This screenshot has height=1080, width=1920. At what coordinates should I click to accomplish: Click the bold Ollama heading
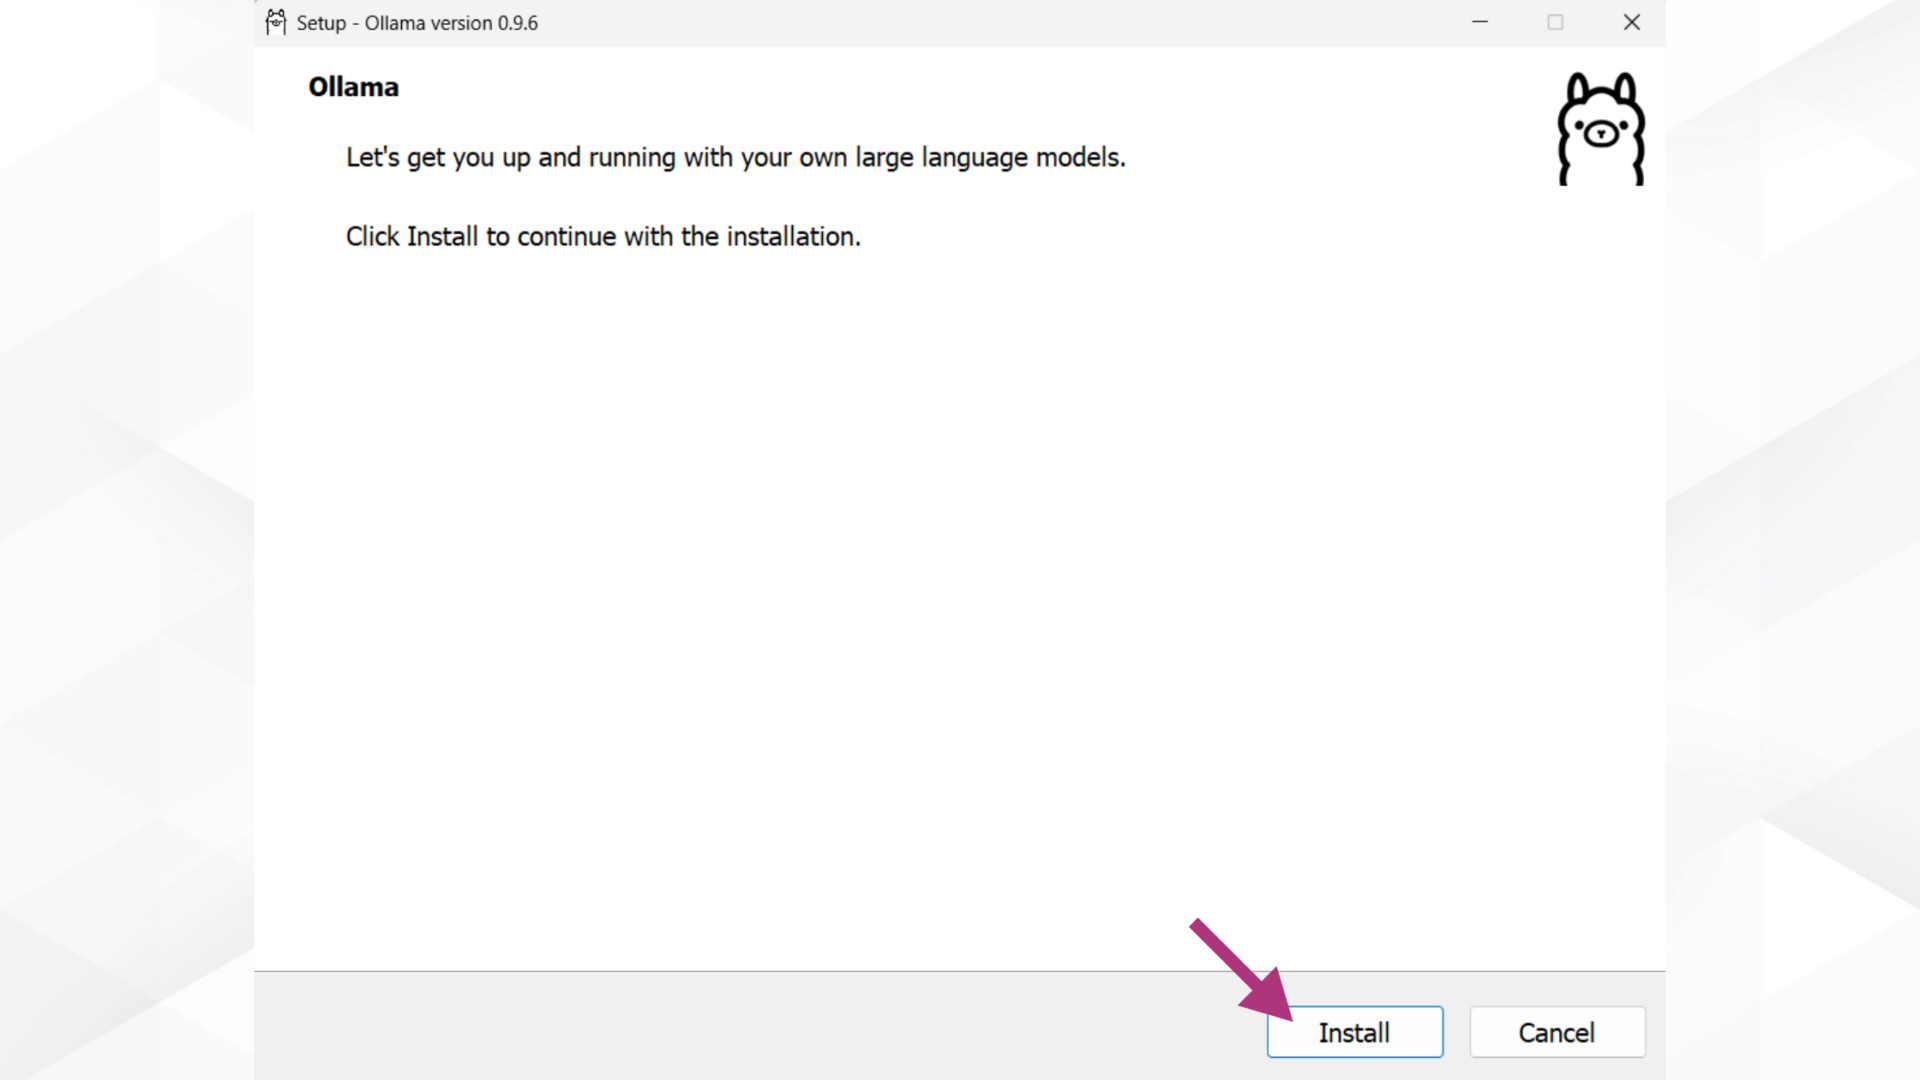353,87
